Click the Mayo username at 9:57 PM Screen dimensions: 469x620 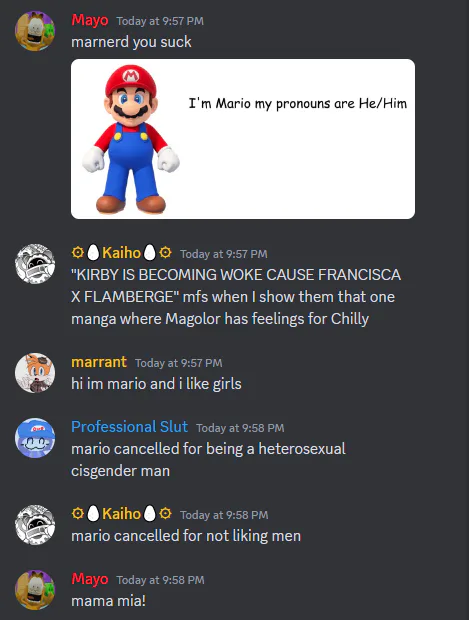[x=90, y=20]
